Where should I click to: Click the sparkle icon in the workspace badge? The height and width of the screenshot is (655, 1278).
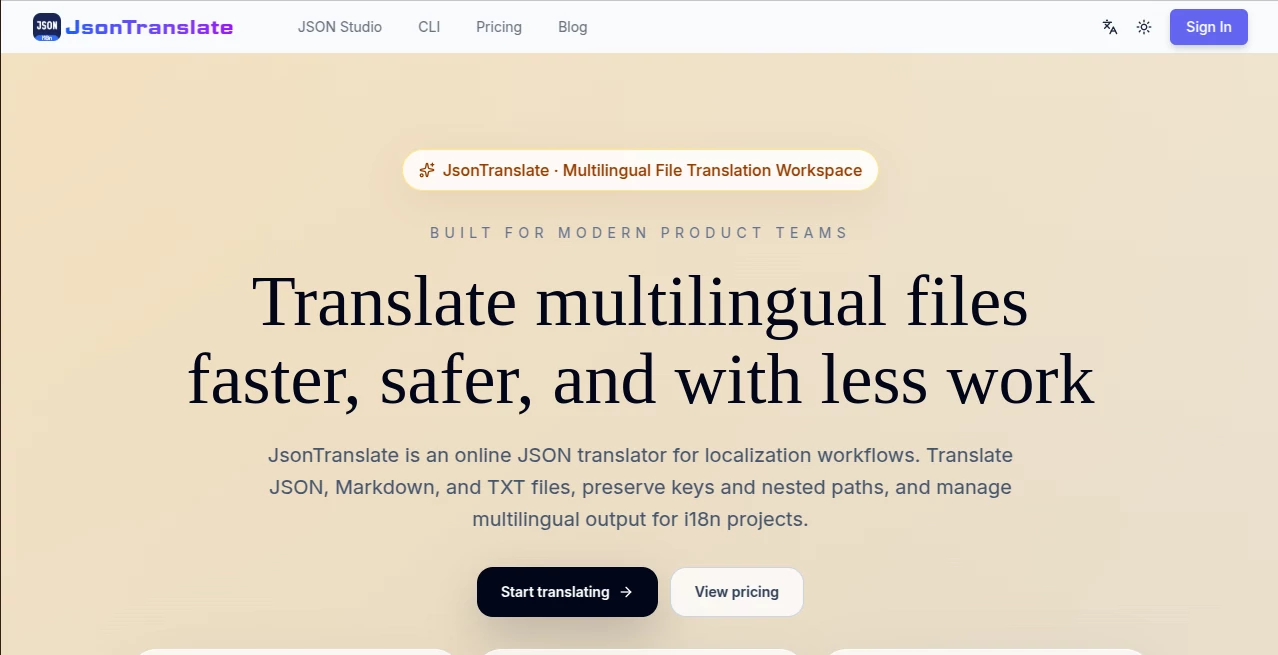[427, 170]
